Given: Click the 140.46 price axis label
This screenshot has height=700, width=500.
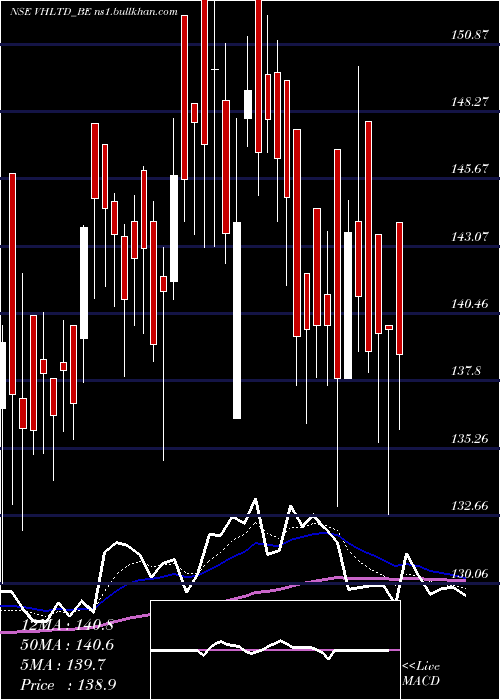Looking at the screenshot, I should (x=469, y=304).
